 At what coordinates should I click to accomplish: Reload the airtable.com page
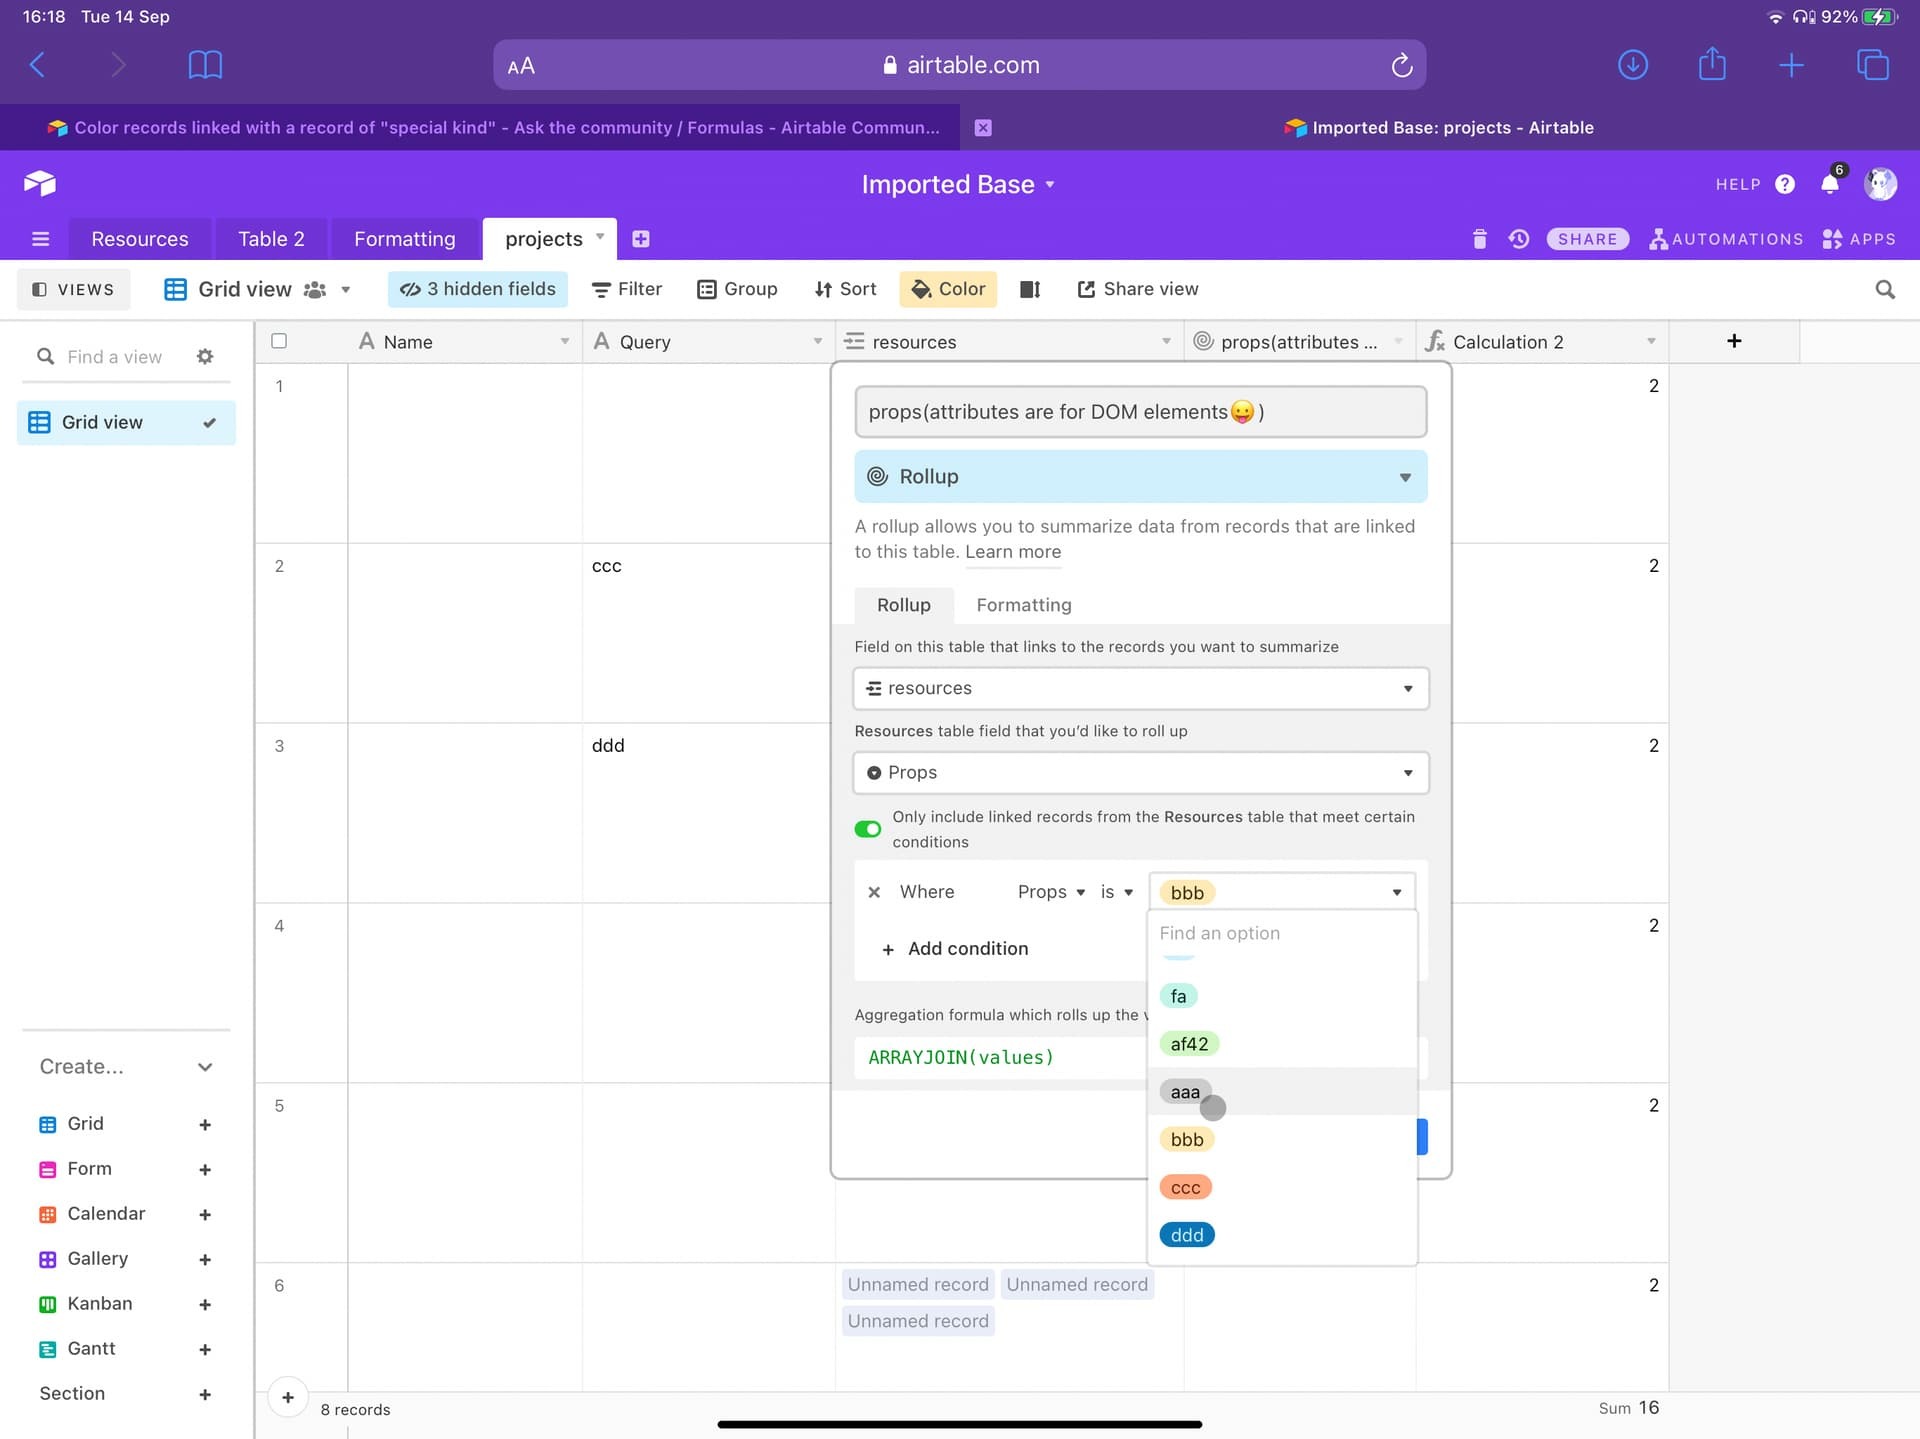pos(1401,65)
